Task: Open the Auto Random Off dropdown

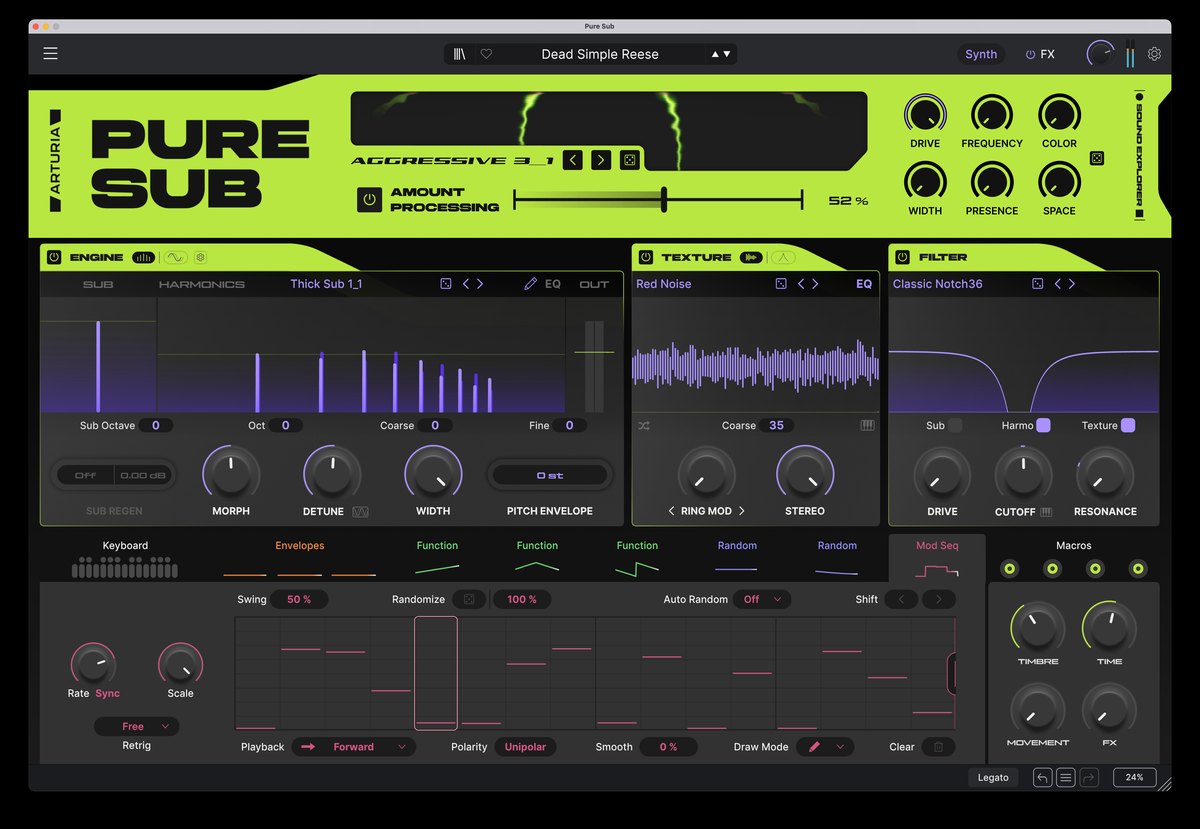Action: click(762, 599)
